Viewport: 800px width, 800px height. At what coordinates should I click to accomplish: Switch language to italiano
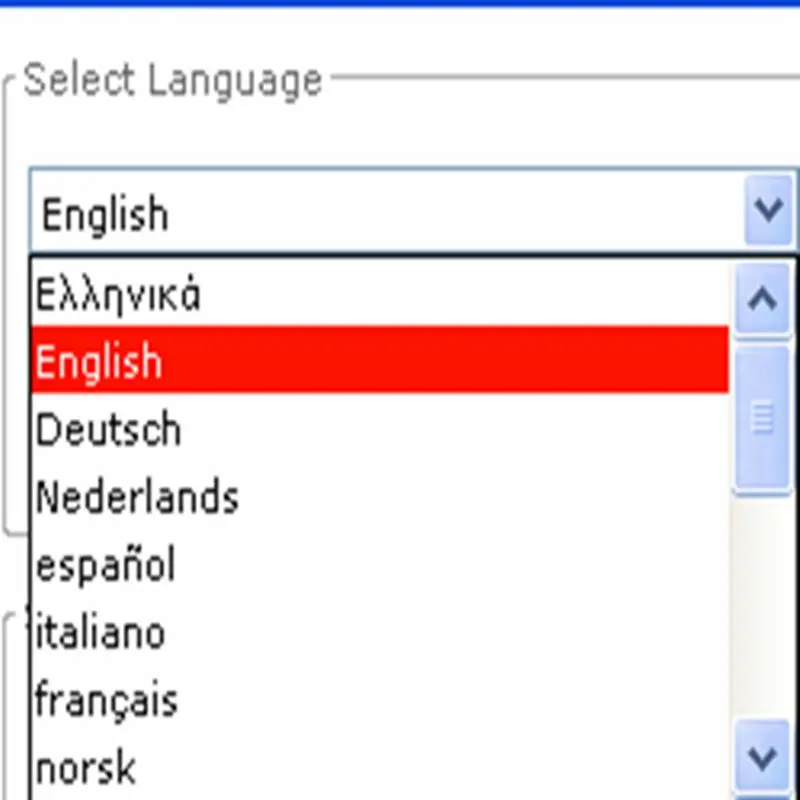100,632
